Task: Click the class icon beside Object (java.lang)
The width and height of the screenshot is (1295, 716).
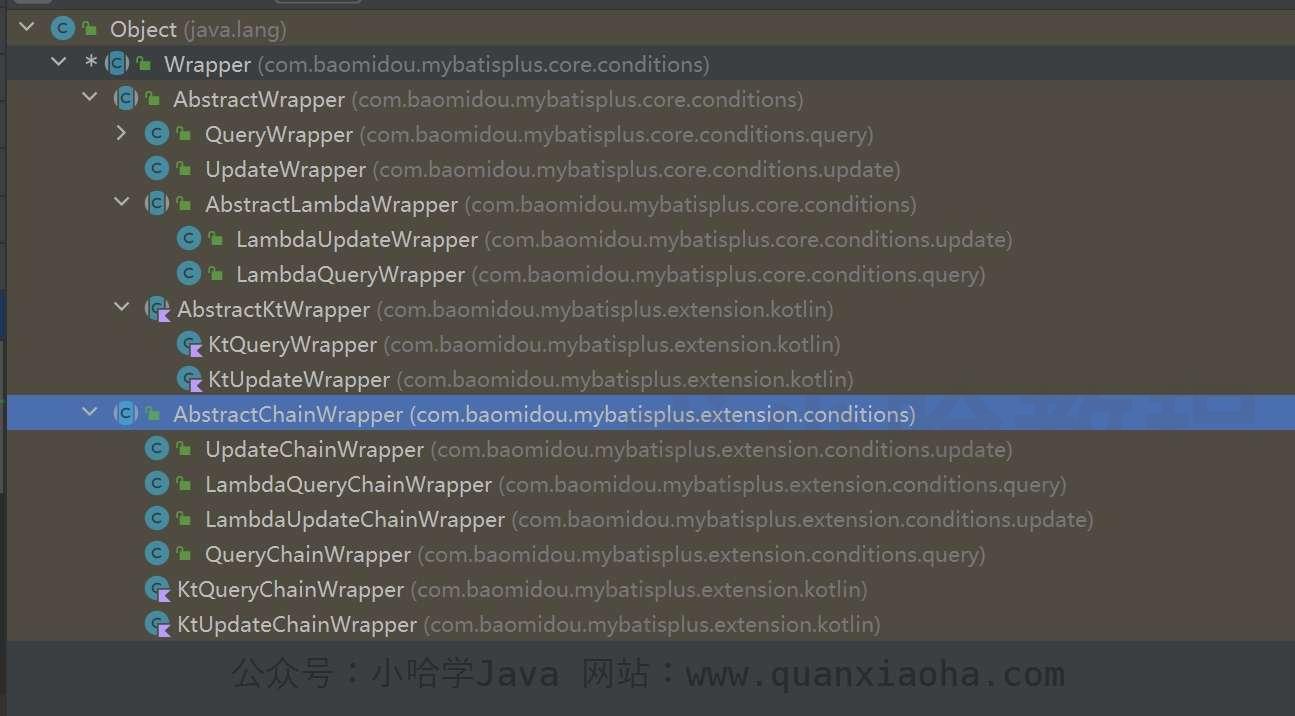Action: 63,29
